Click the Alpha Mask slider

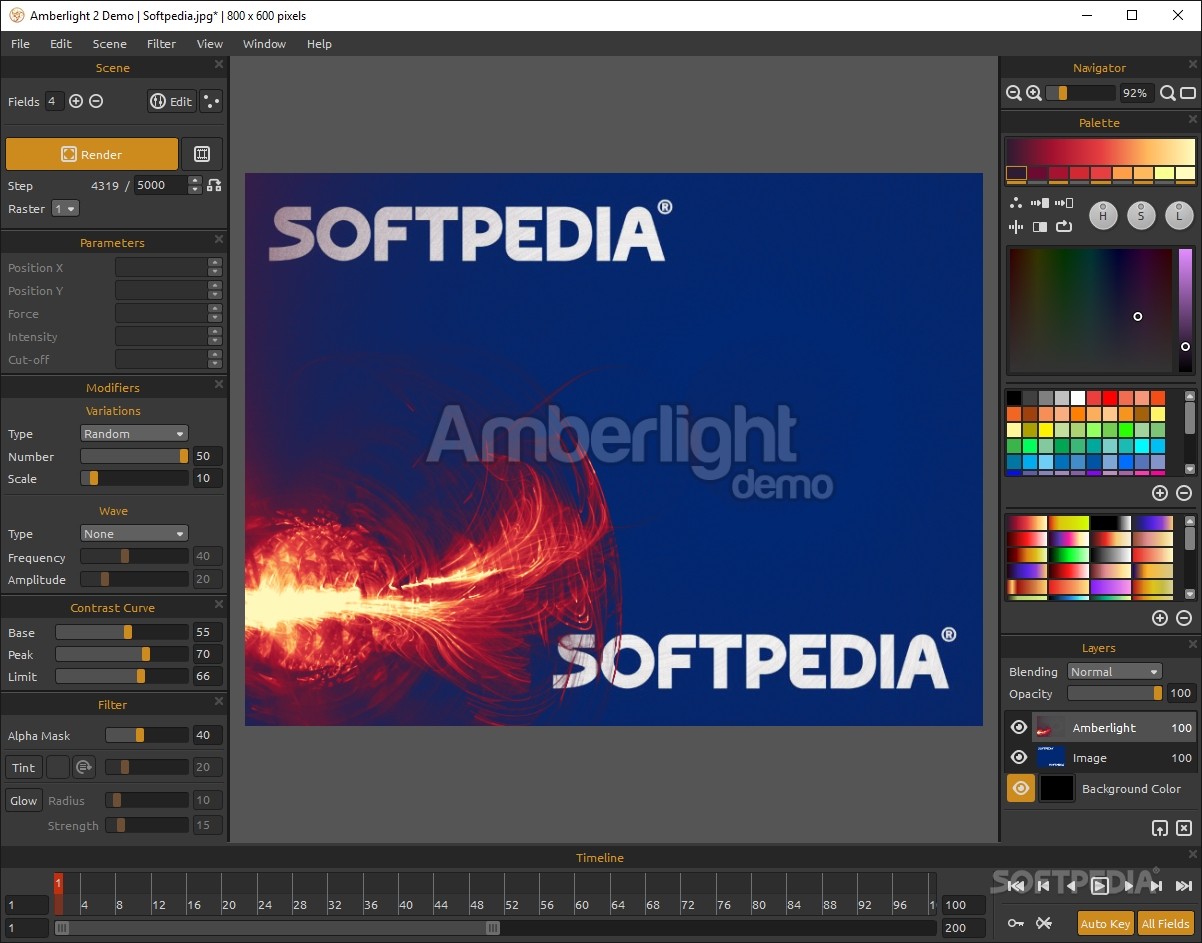[147, 735]
